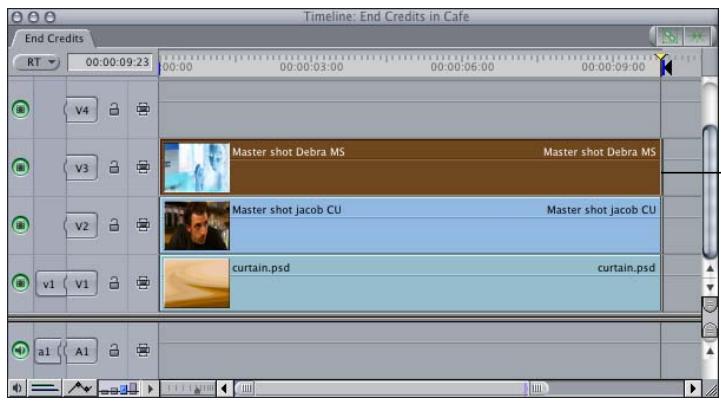
Task: Click the 00:00:03:00 ruler mark
Action: [x=311, y=67]
